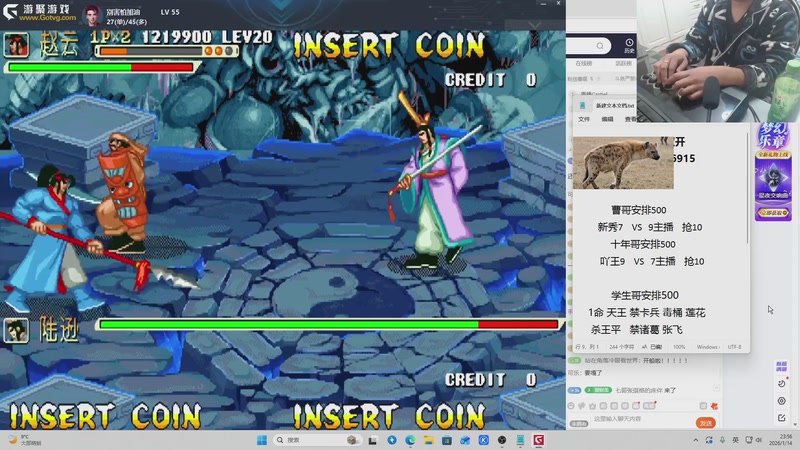Click the 244 个字符 count in status bar
The width and height of the screenshot is (800, 450).
[x=621, y=347]
